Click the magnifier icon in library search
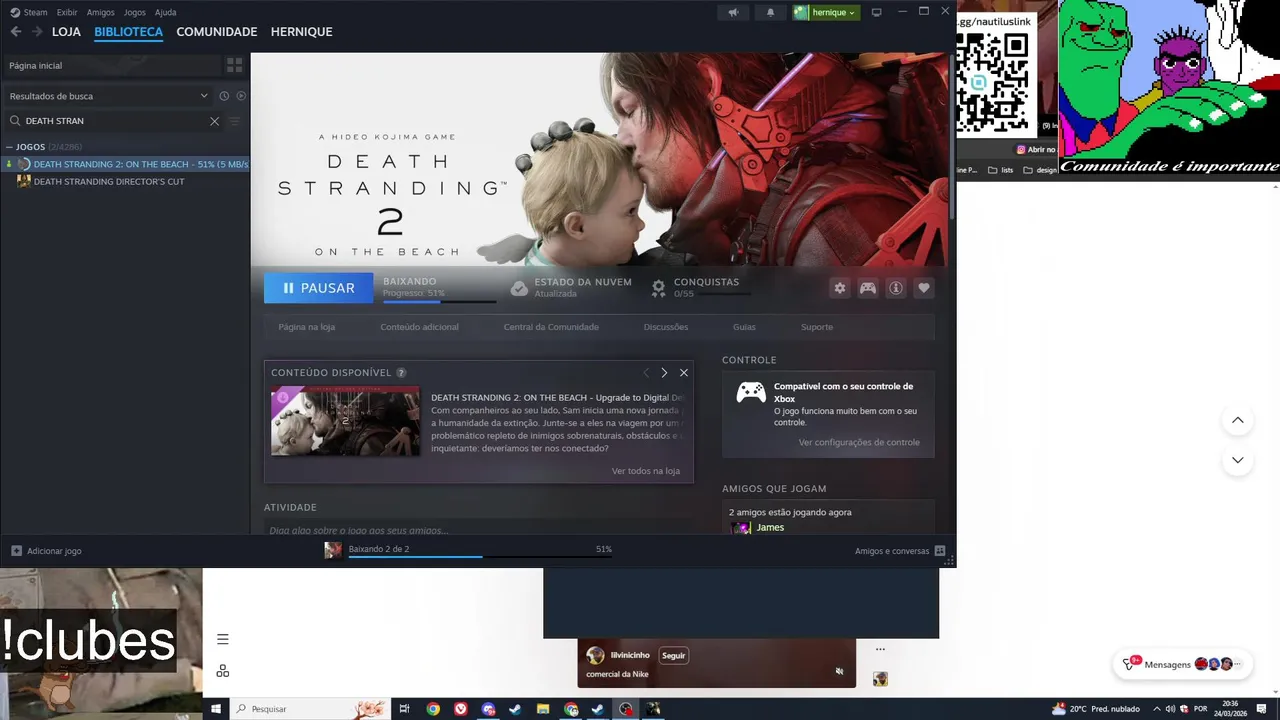This screenshot has width=1280, height=720. click(x=15, y=121)
